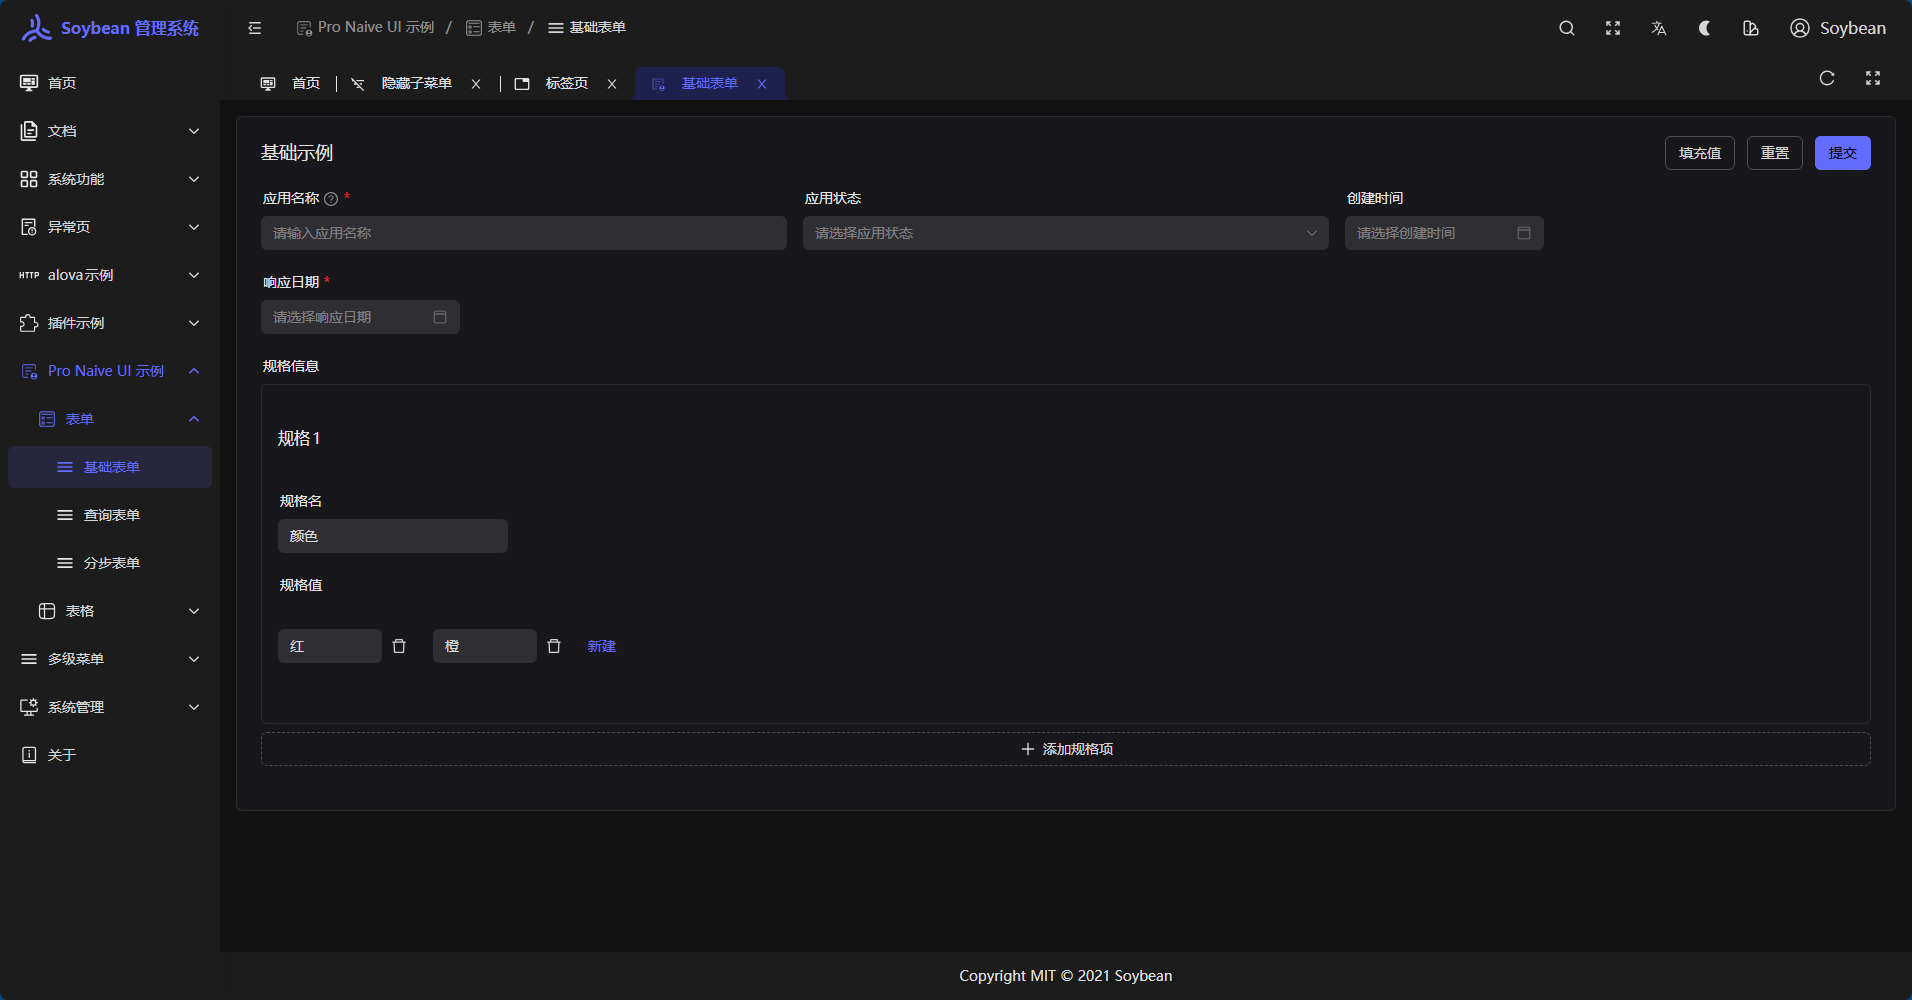Open the 关于 page from the sidebar
Screen dimensions: 1912x1000
coord(110,755)
